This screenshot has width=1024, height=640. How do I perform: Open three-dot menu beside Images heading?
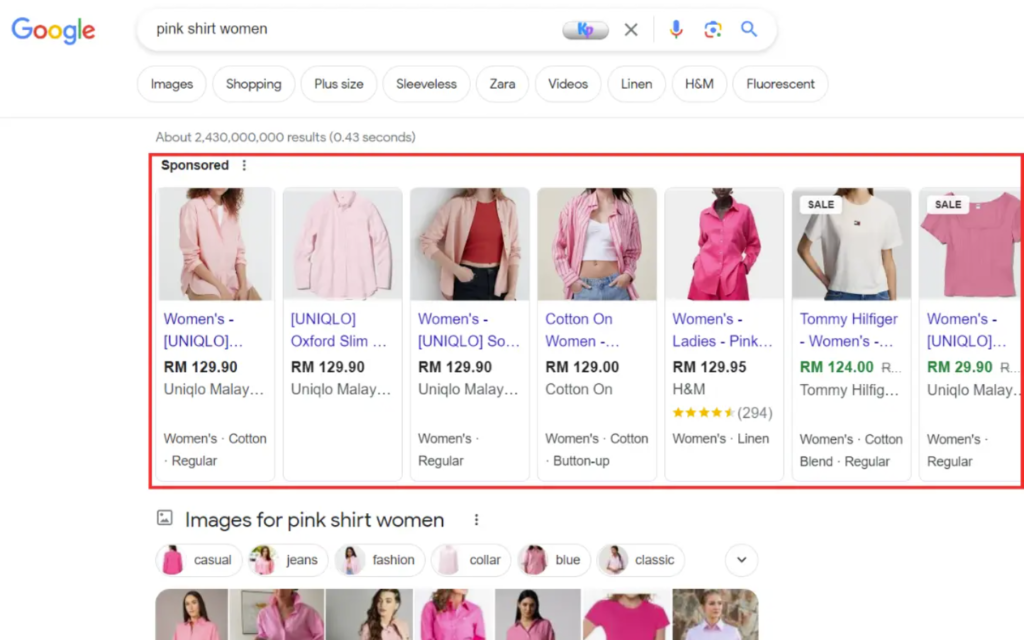(476, 520)
